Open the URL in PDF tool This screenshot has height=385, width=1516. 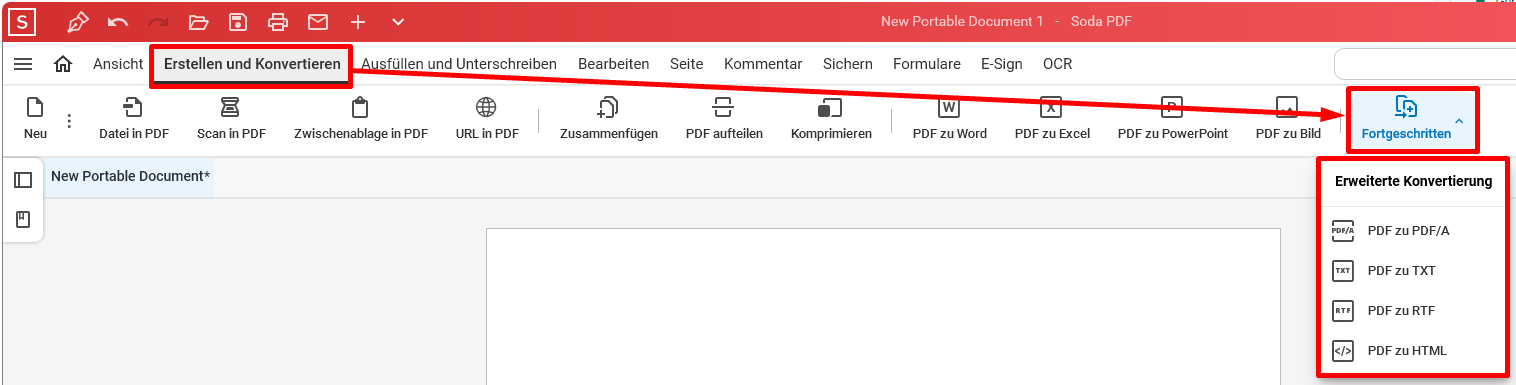(x=487, y=108)
